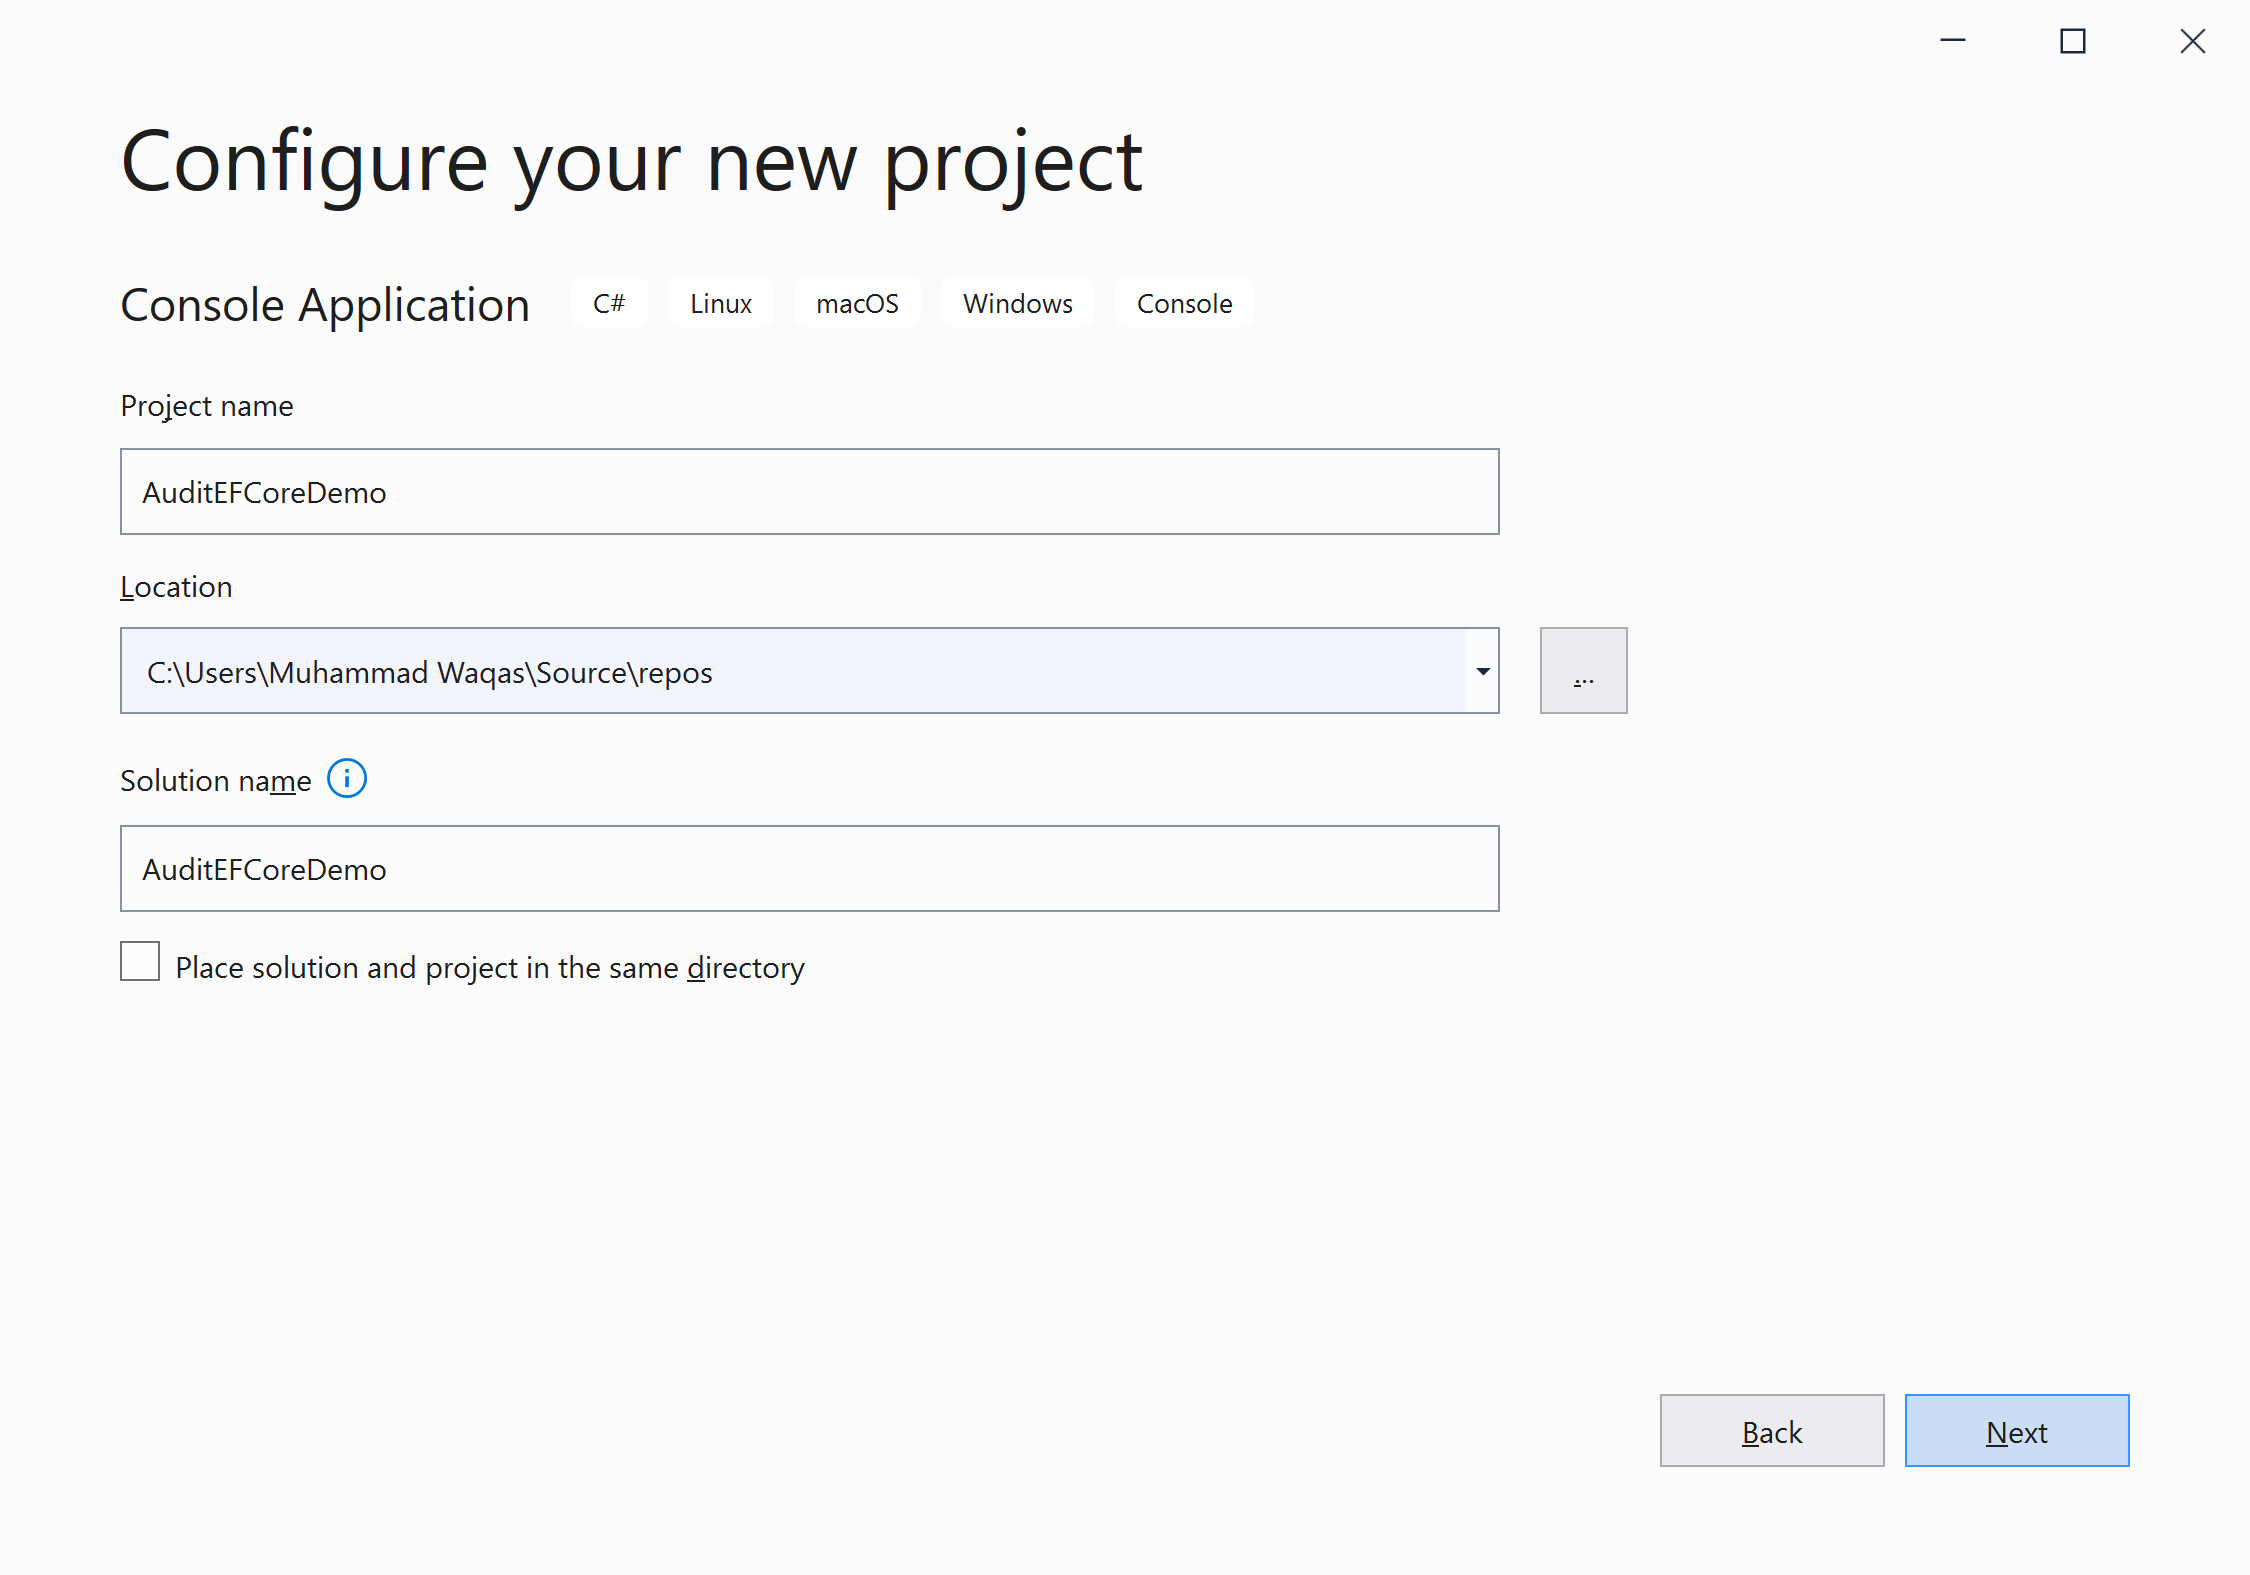Viewport: 2250px width, 1575px height.
Task: Click the Console Application template heading
Action: click(x=325, y=305)
